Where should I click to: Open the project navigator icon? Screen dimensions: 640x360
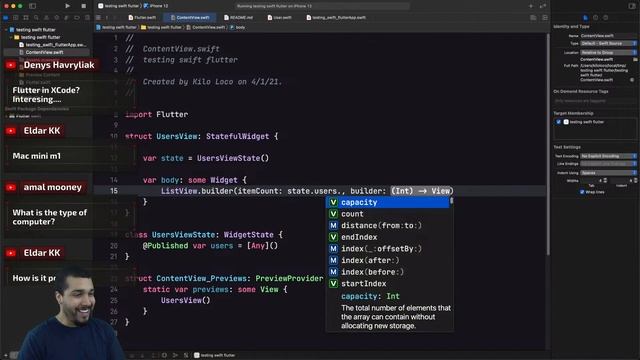click(6, 18)
